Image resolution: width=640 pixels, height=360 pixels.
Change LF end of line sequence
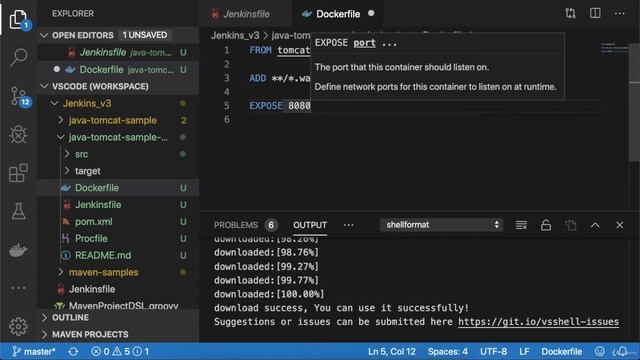tap(524, 351)
